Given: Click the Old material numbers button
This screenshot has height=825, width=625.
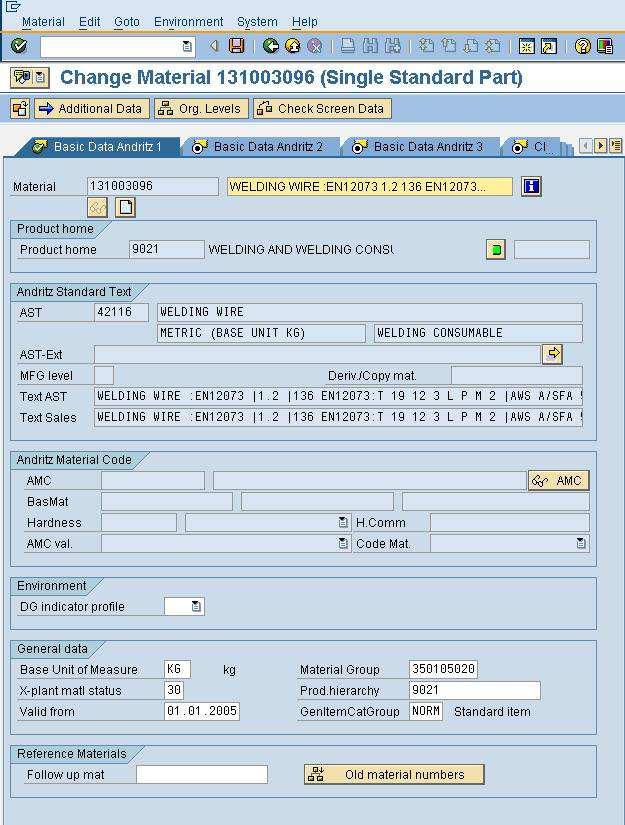Looking at the screenshot, I should pyautogui.click(x=394, y=774).
